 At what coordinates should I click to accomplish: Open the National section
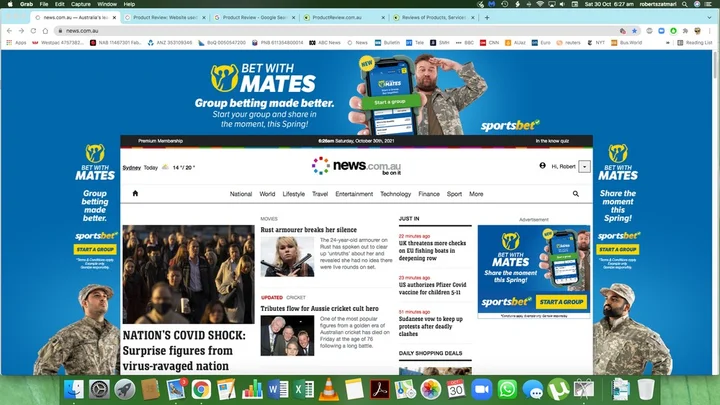click(241, 194)
